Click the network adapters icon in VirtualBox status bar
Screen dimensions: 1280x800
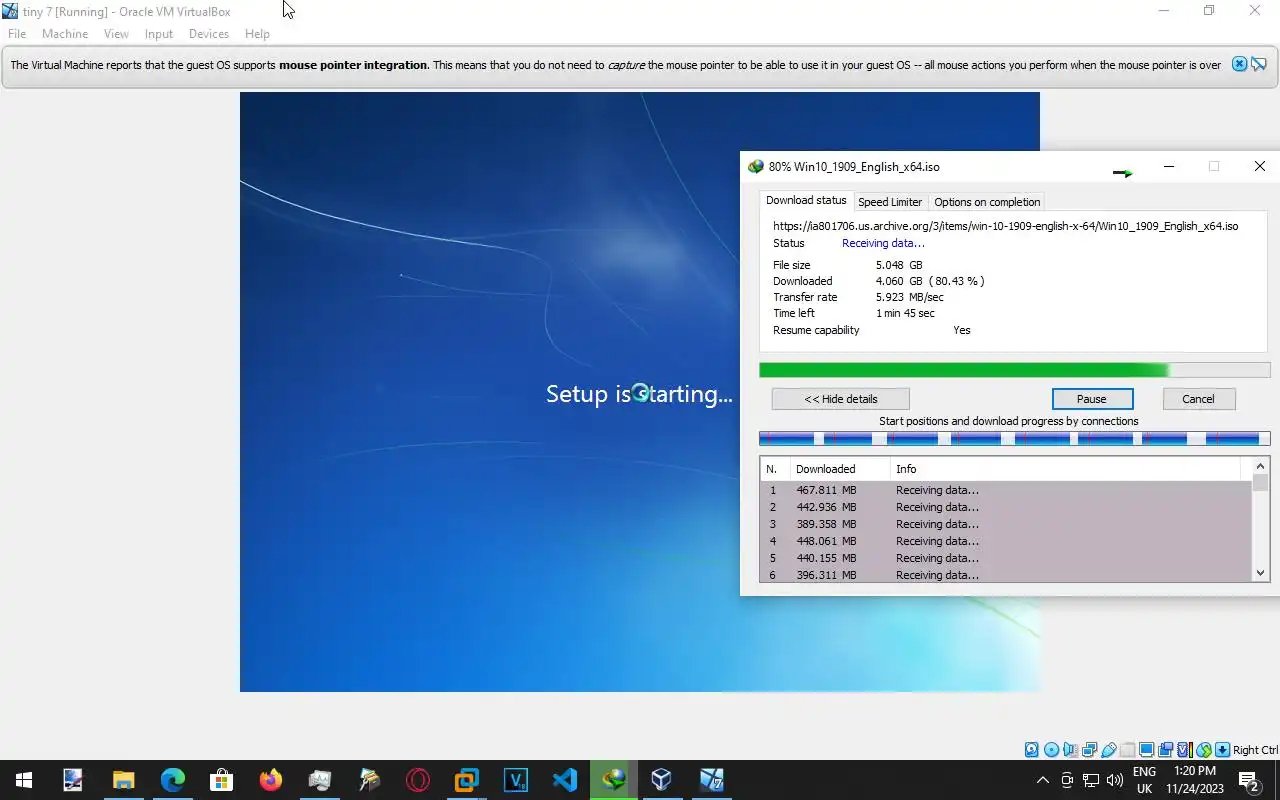point(1089,750)
